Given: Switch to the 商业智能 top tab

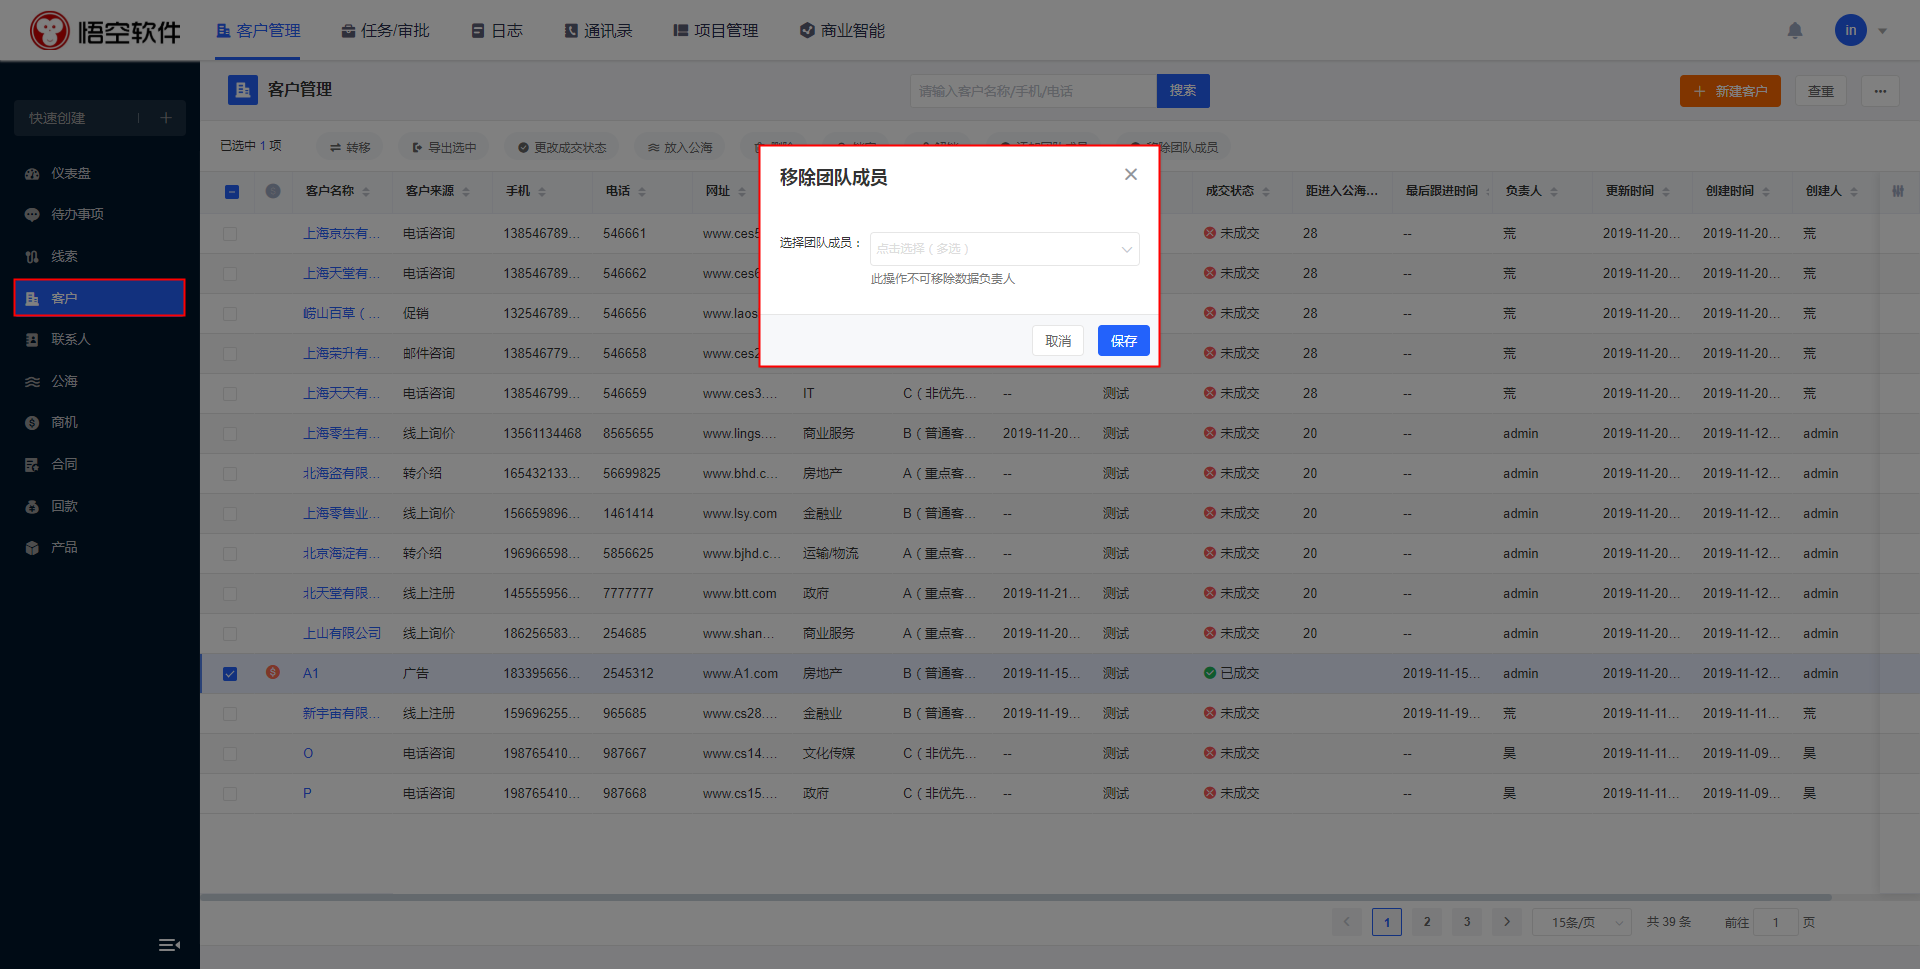Looking at the screenshot, I should pos(842,31).
